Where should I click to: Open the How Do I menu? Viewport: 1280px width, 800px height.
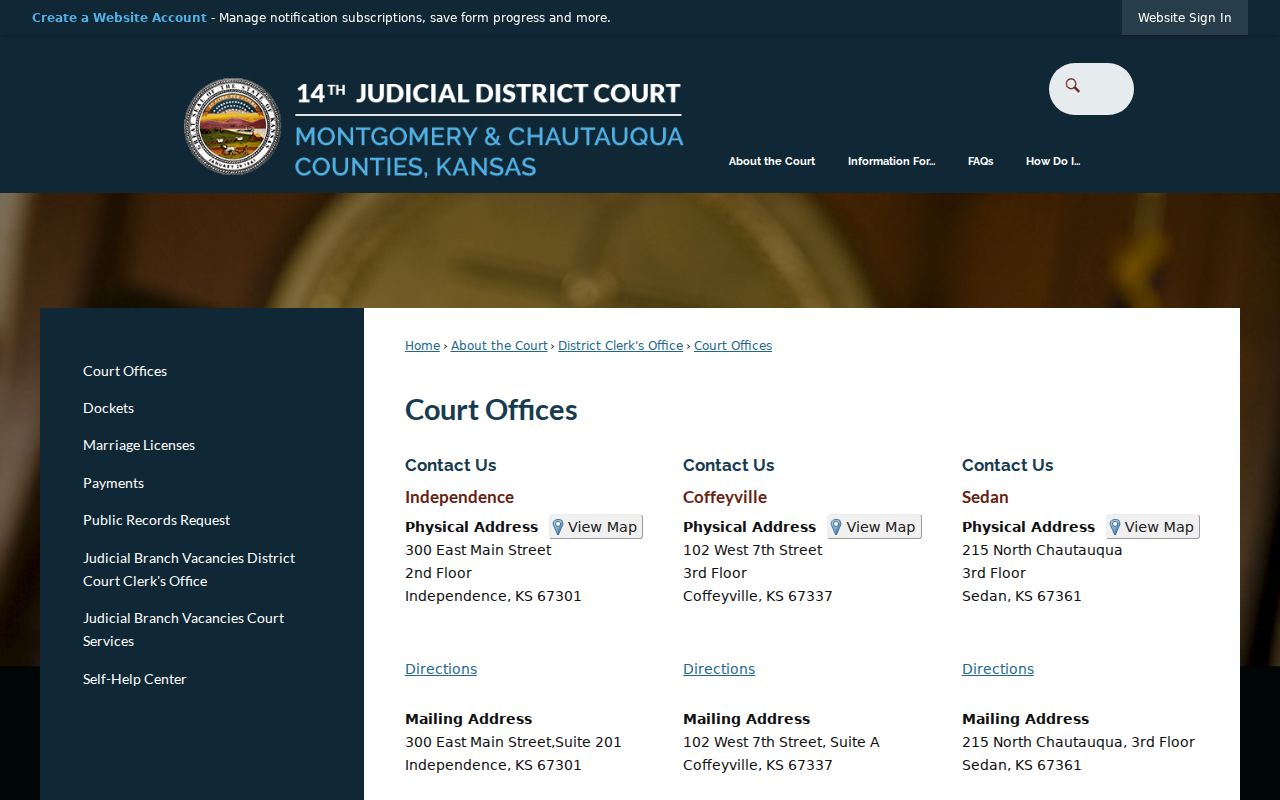click(1053, 161)
